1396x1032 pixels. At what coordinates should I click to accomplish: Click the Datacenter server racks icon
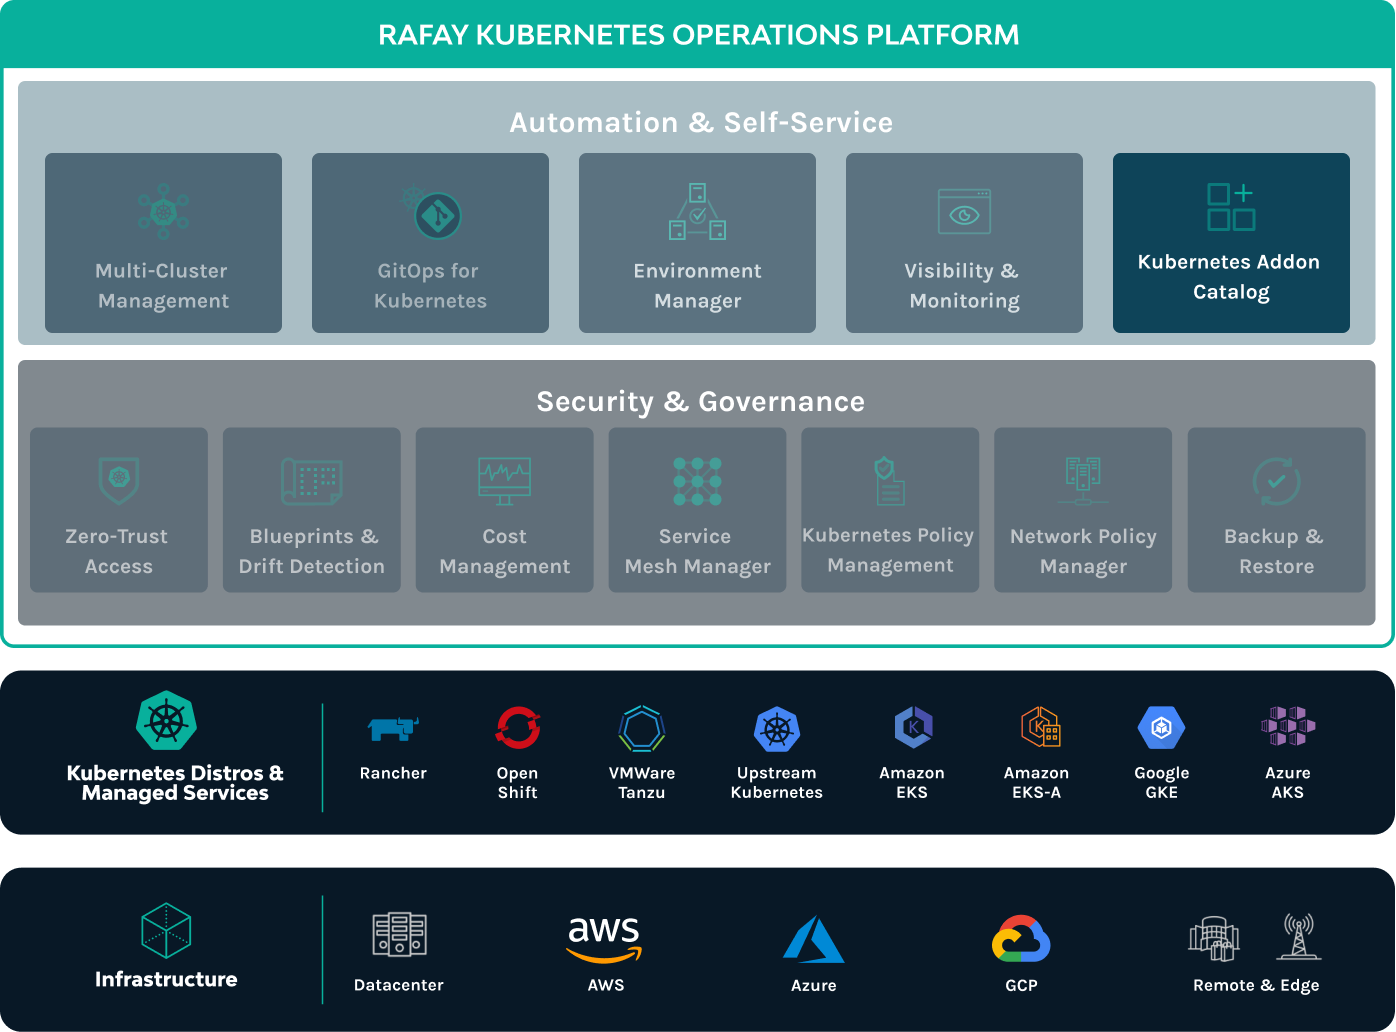click(399, 935)
